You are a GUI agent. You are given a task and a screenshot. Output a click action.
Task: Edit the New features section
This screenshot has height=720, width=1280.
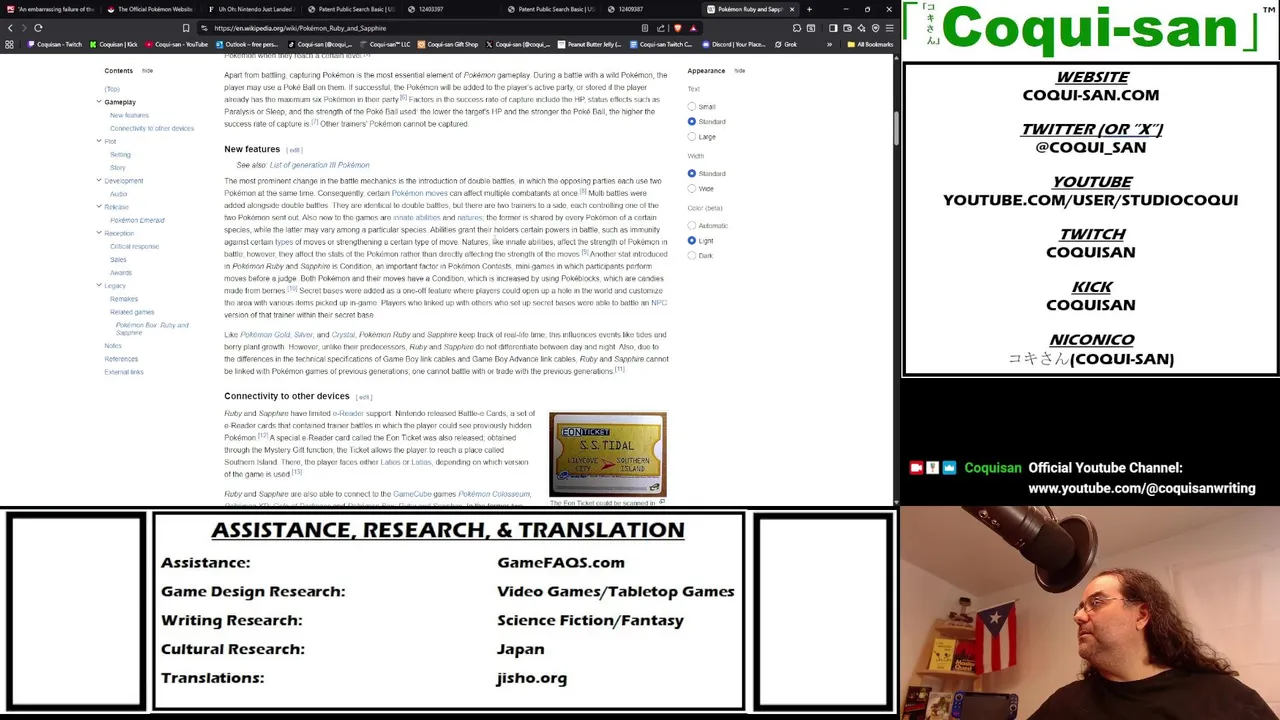pos(294,150)
